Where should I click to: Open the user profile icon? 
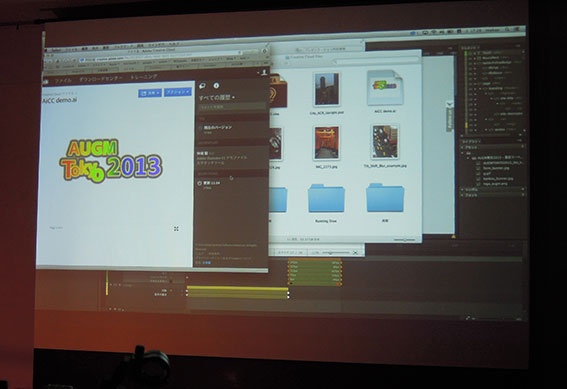264,72
